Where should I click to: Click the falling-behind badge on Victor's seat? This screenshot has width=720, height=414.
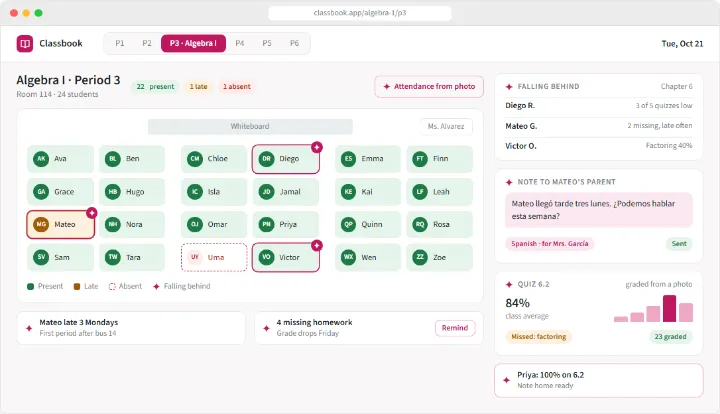(x=317, y=246)
